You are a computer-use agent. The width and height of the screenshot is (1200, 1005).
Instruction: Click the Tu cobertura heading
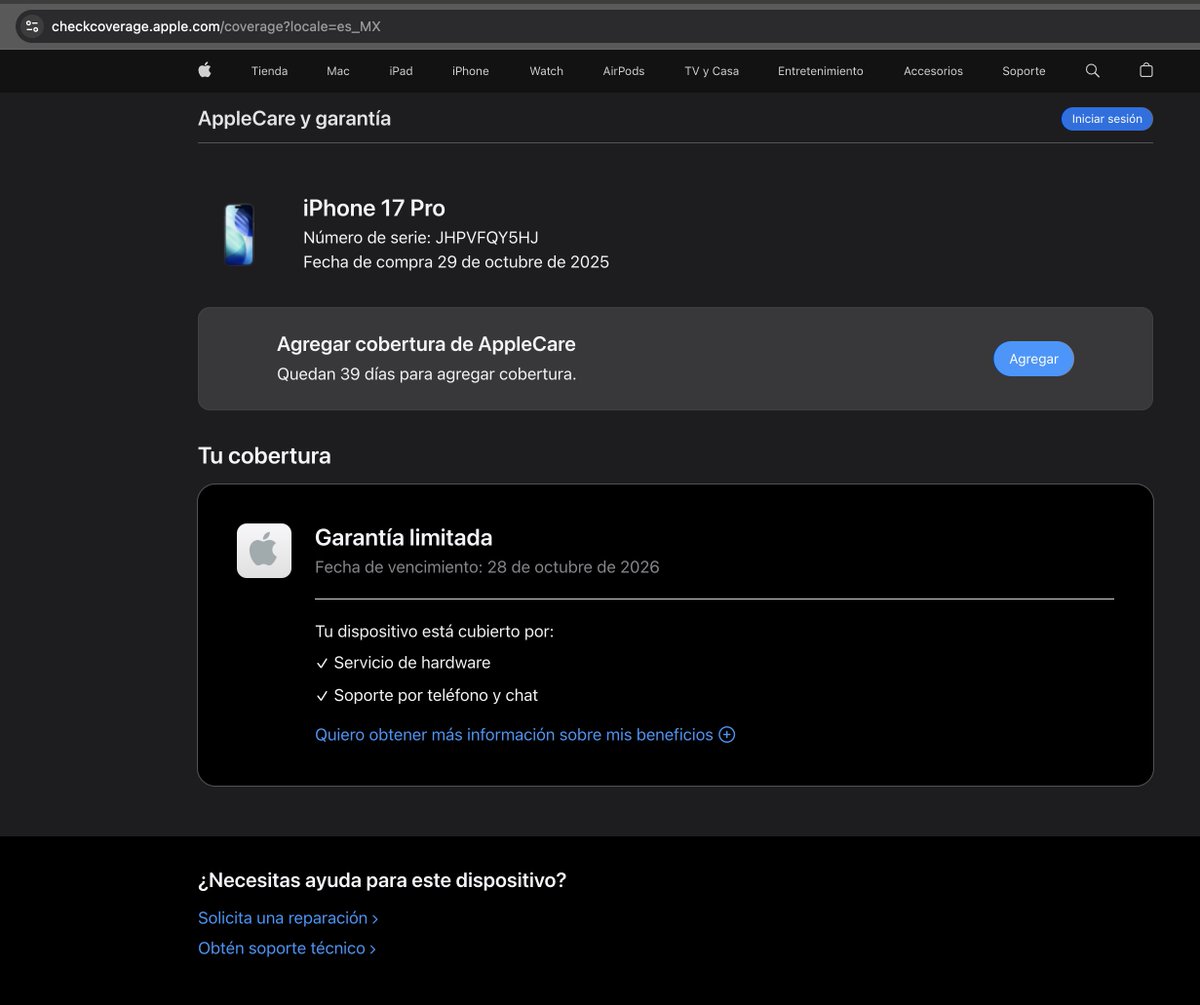click(264, 456)
